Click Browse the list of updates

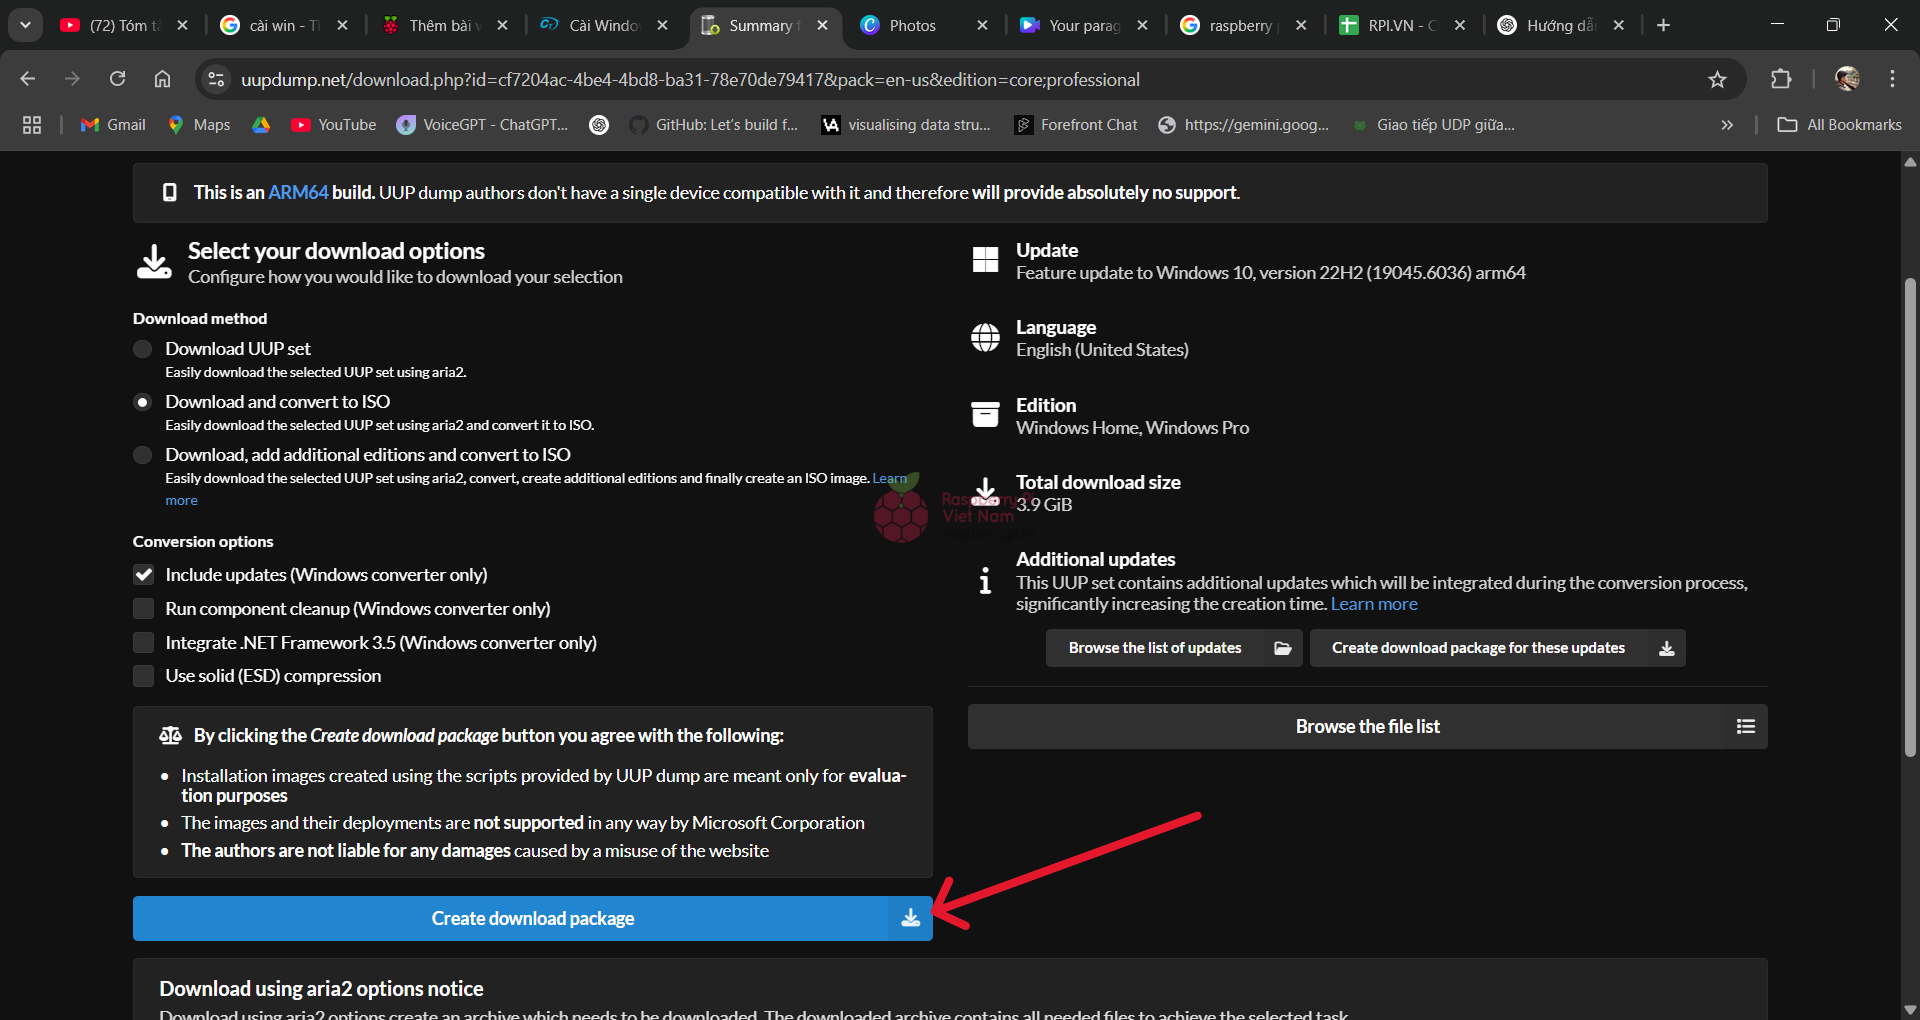pyautogui.click(x=1173, y=648)
